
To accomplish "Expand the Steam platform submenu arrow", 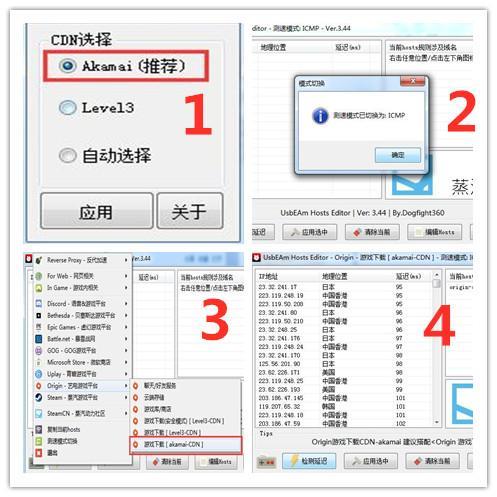I will tap(126, 397).
